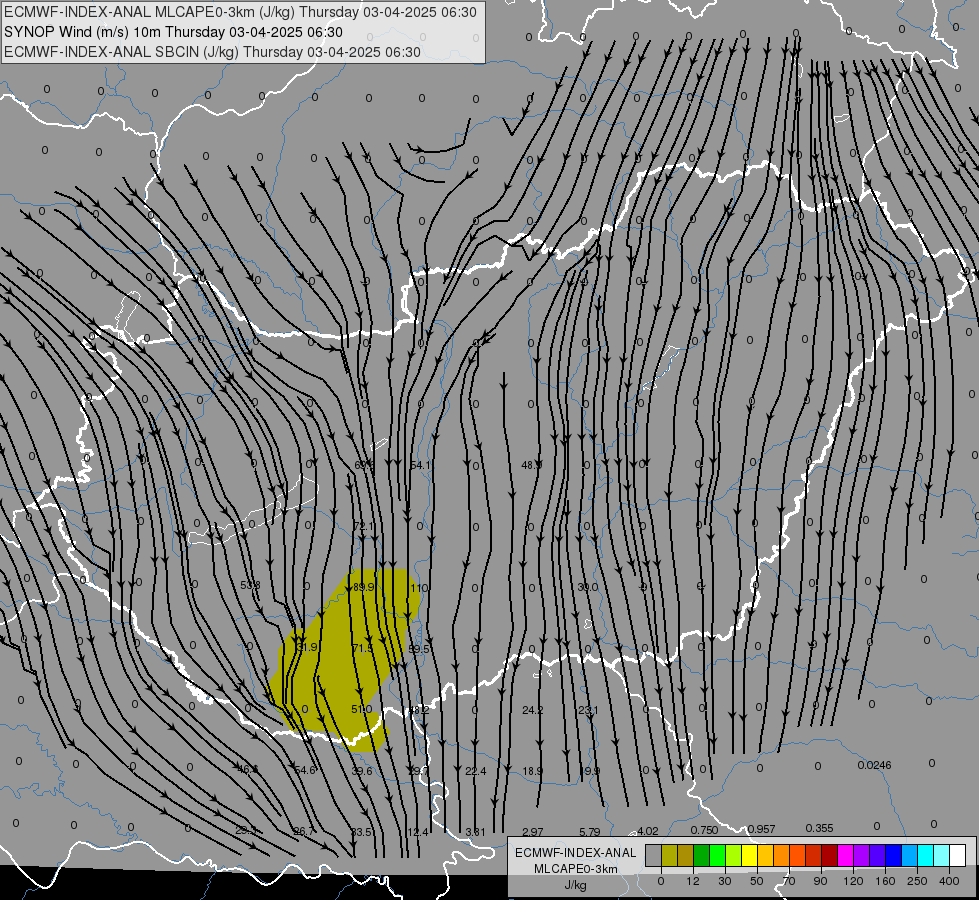Click the map value 18.9
Viewport: 979px width, 900px height.
click(533, 771)
